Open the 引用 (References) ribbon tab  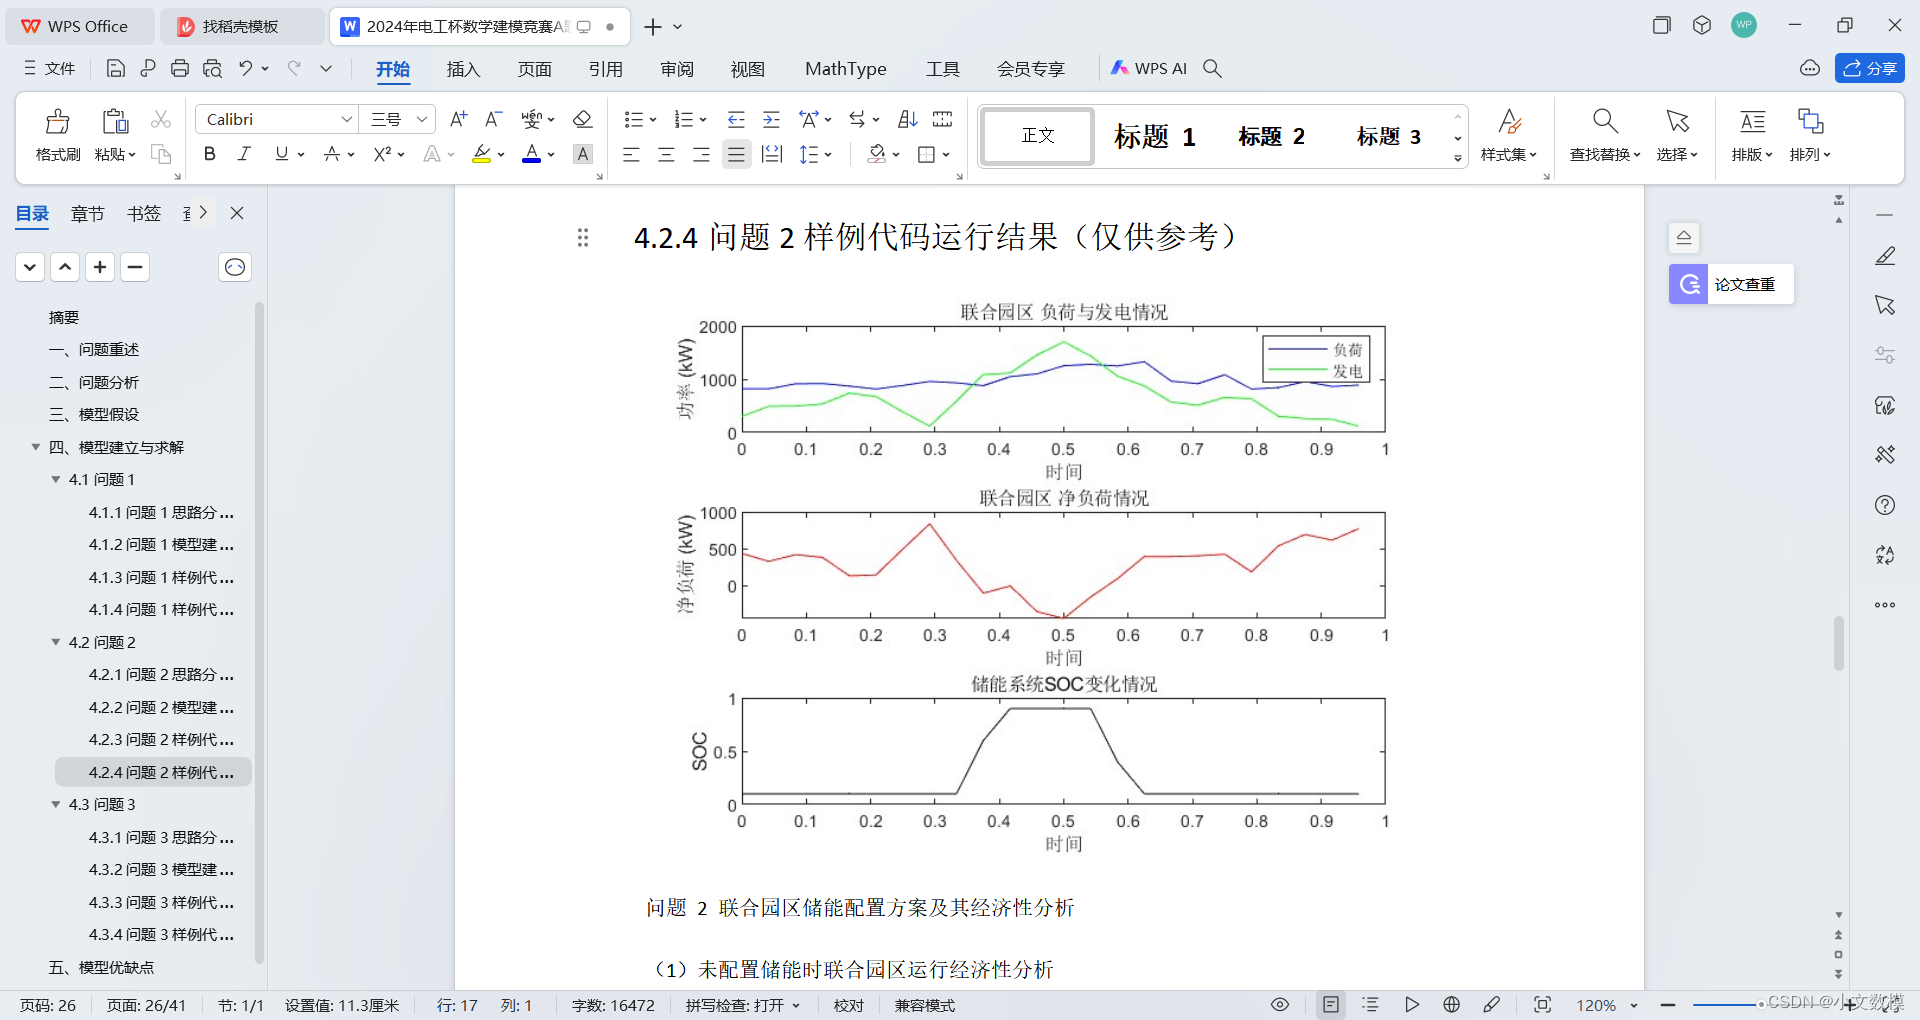click(x=605, y=69)
